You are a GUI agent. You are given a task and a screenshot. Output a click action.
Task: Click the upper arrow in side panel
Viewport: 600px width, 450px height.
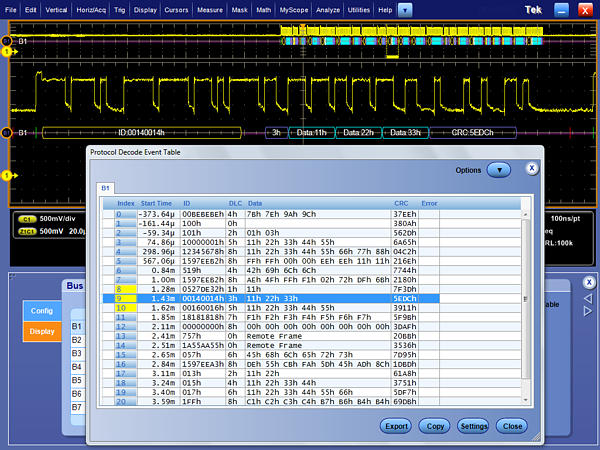(588, 298)
